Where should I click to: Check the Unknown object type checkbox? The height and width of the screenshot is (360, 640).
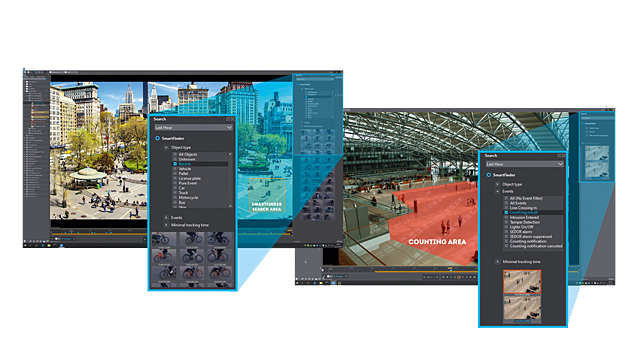tap(175, 159)
